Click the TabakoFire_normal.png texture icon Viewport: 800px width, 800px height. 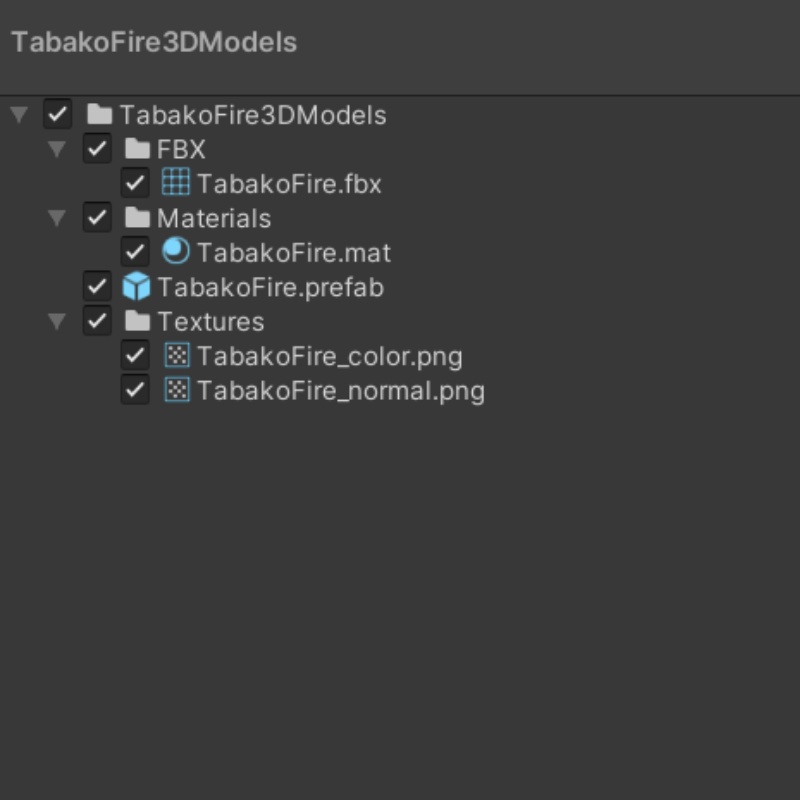point(176,390)
